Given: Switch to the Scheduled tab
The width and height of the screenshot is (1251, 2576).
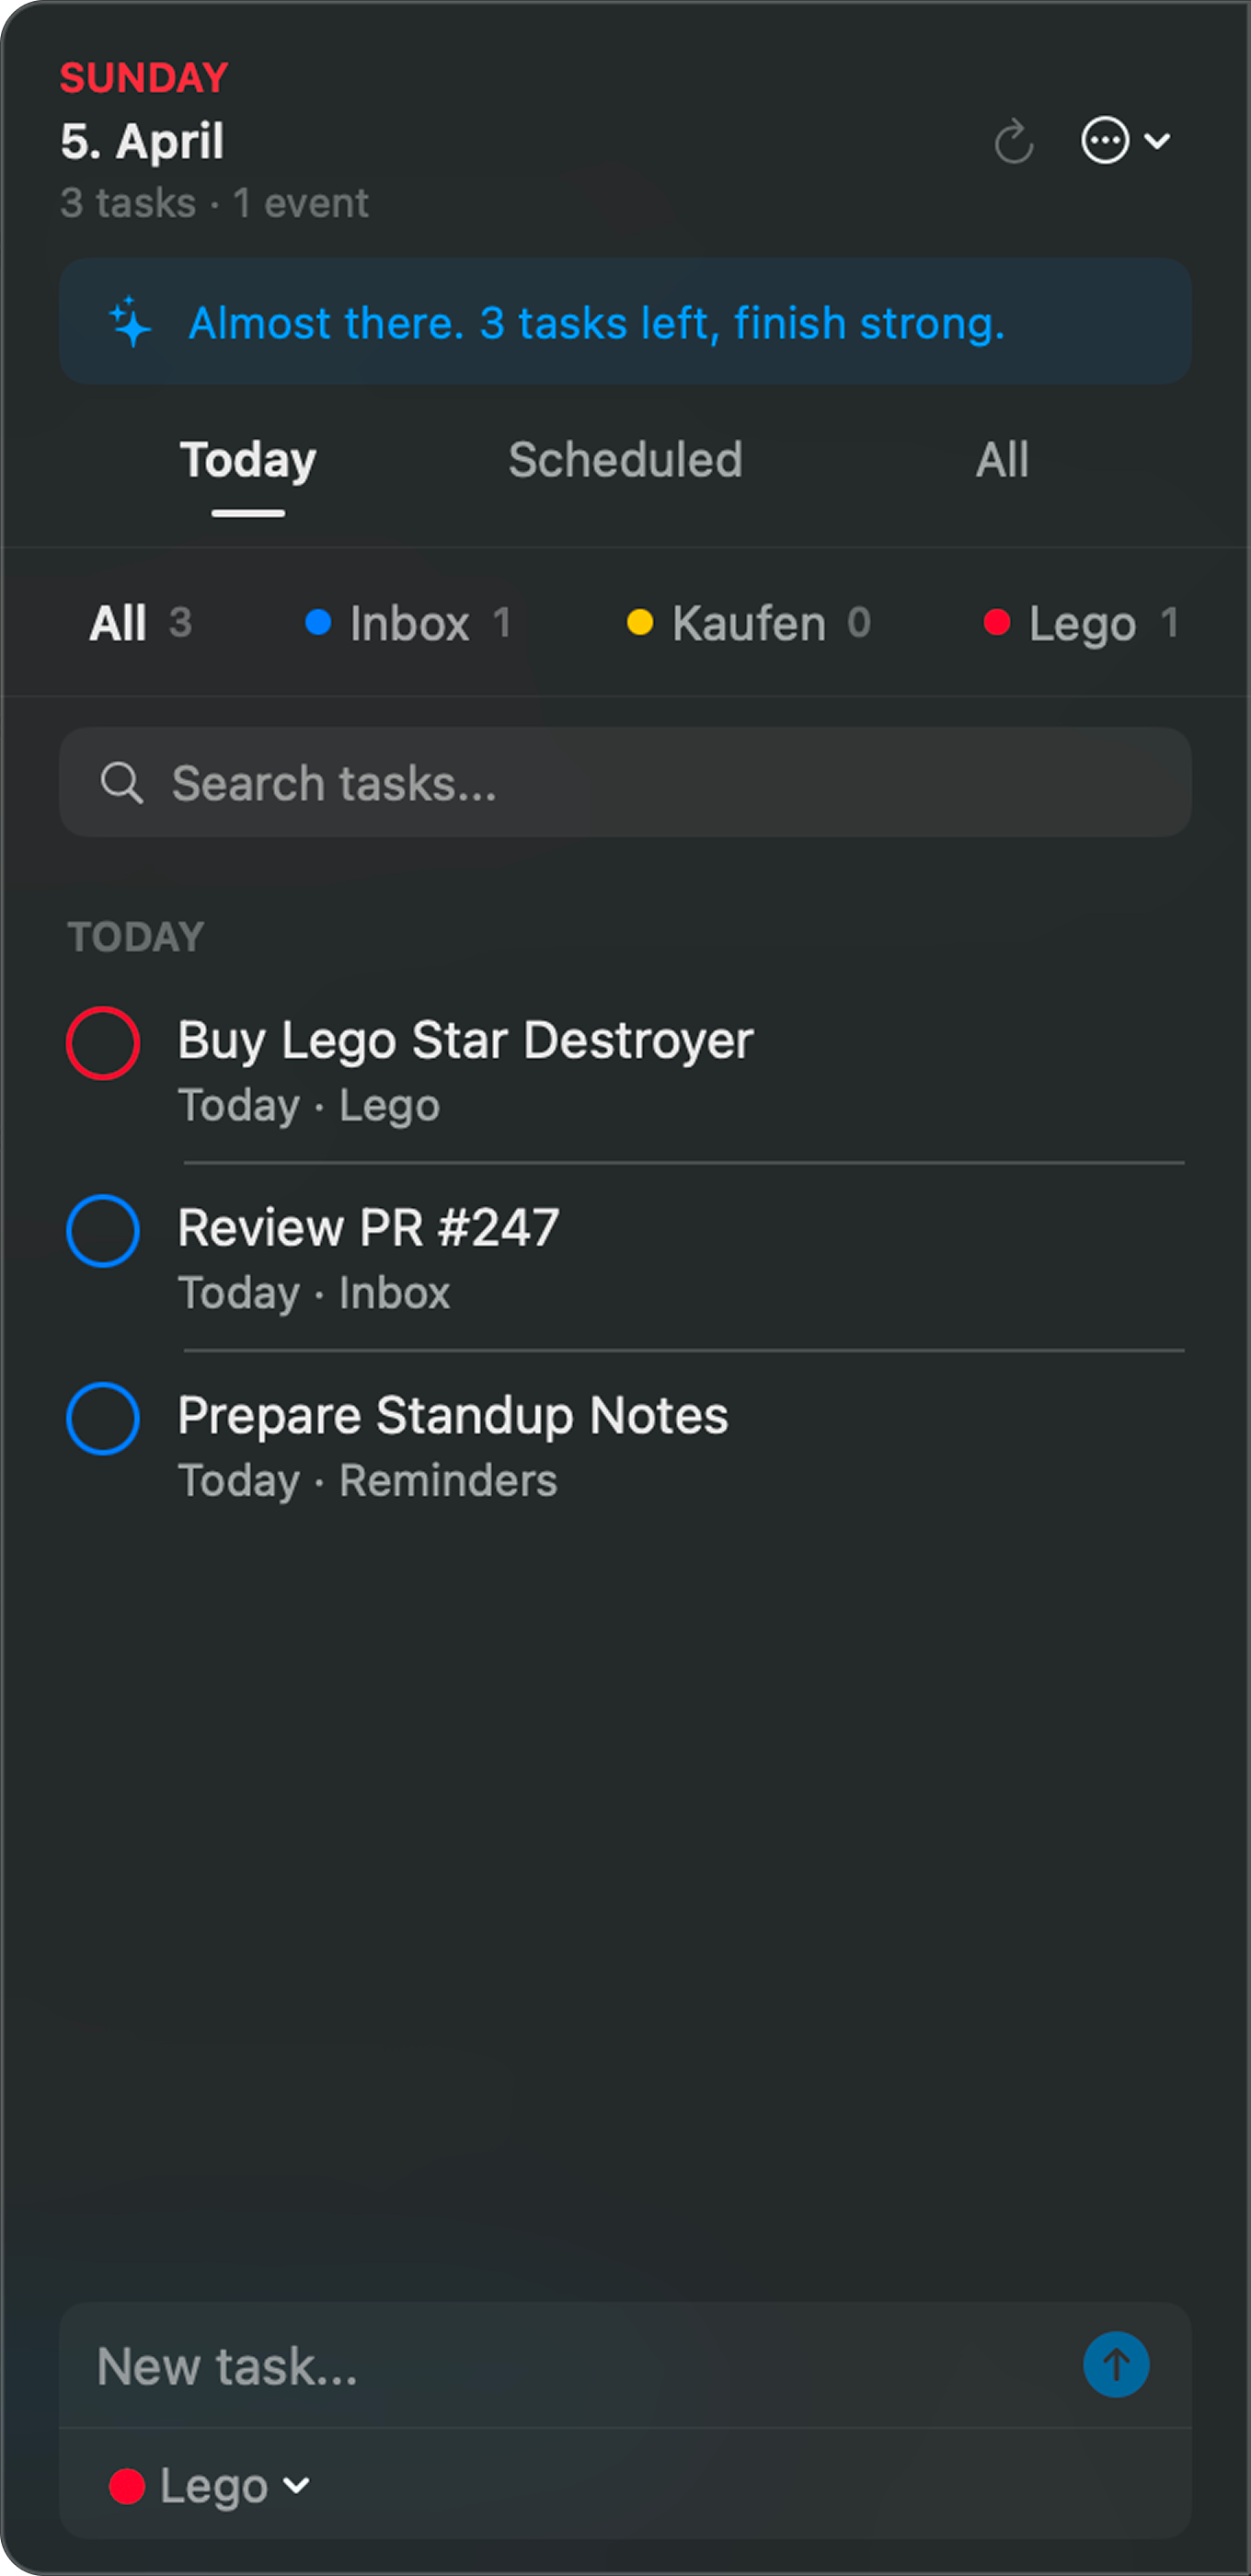Looking at the screenshot, I should pyautogui.click(x=625, y=460).
